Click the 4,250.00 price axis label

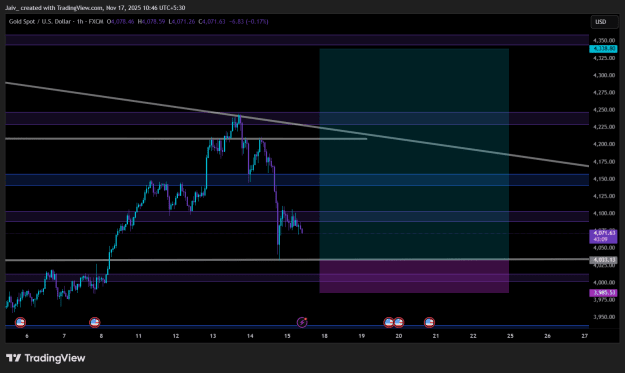[x=604, y=110]
